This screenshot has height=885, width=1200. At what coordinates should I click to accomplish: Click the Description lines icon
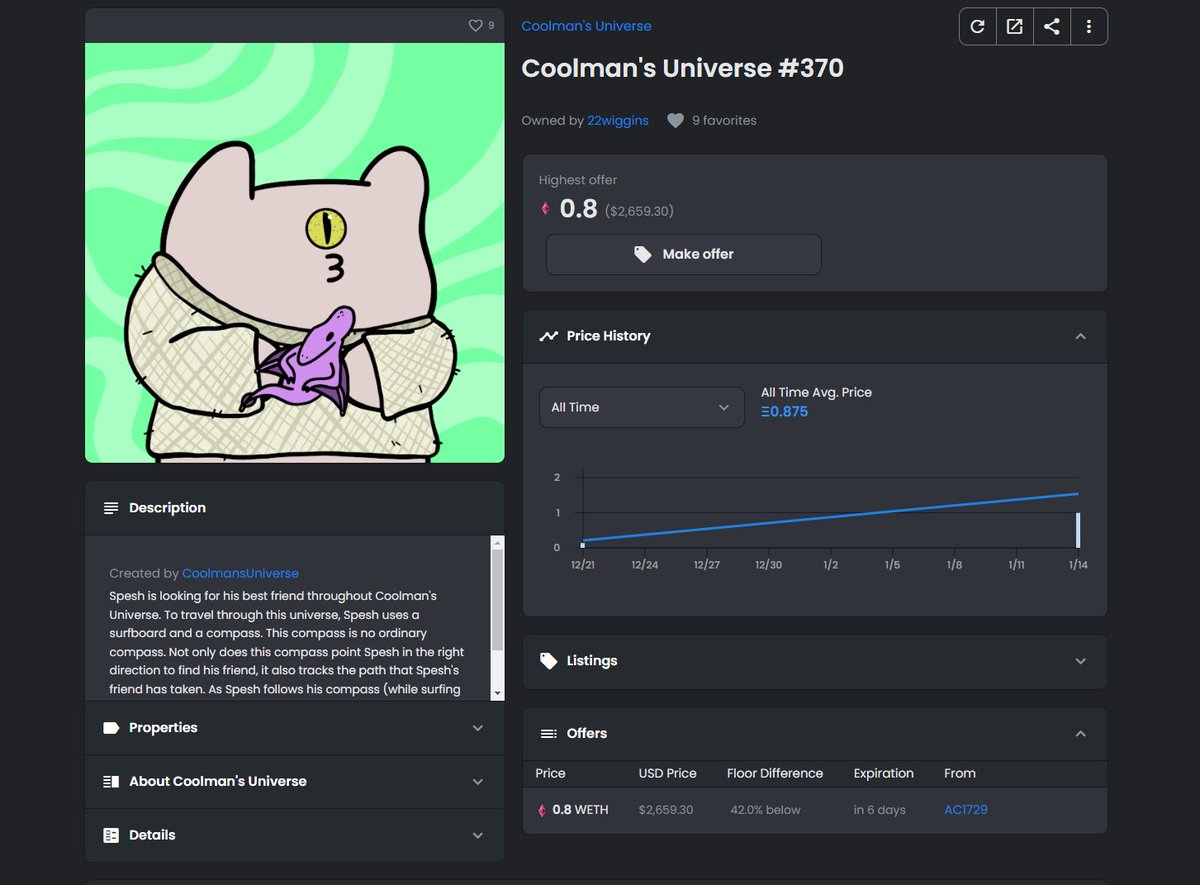click(x=111, y=508)
